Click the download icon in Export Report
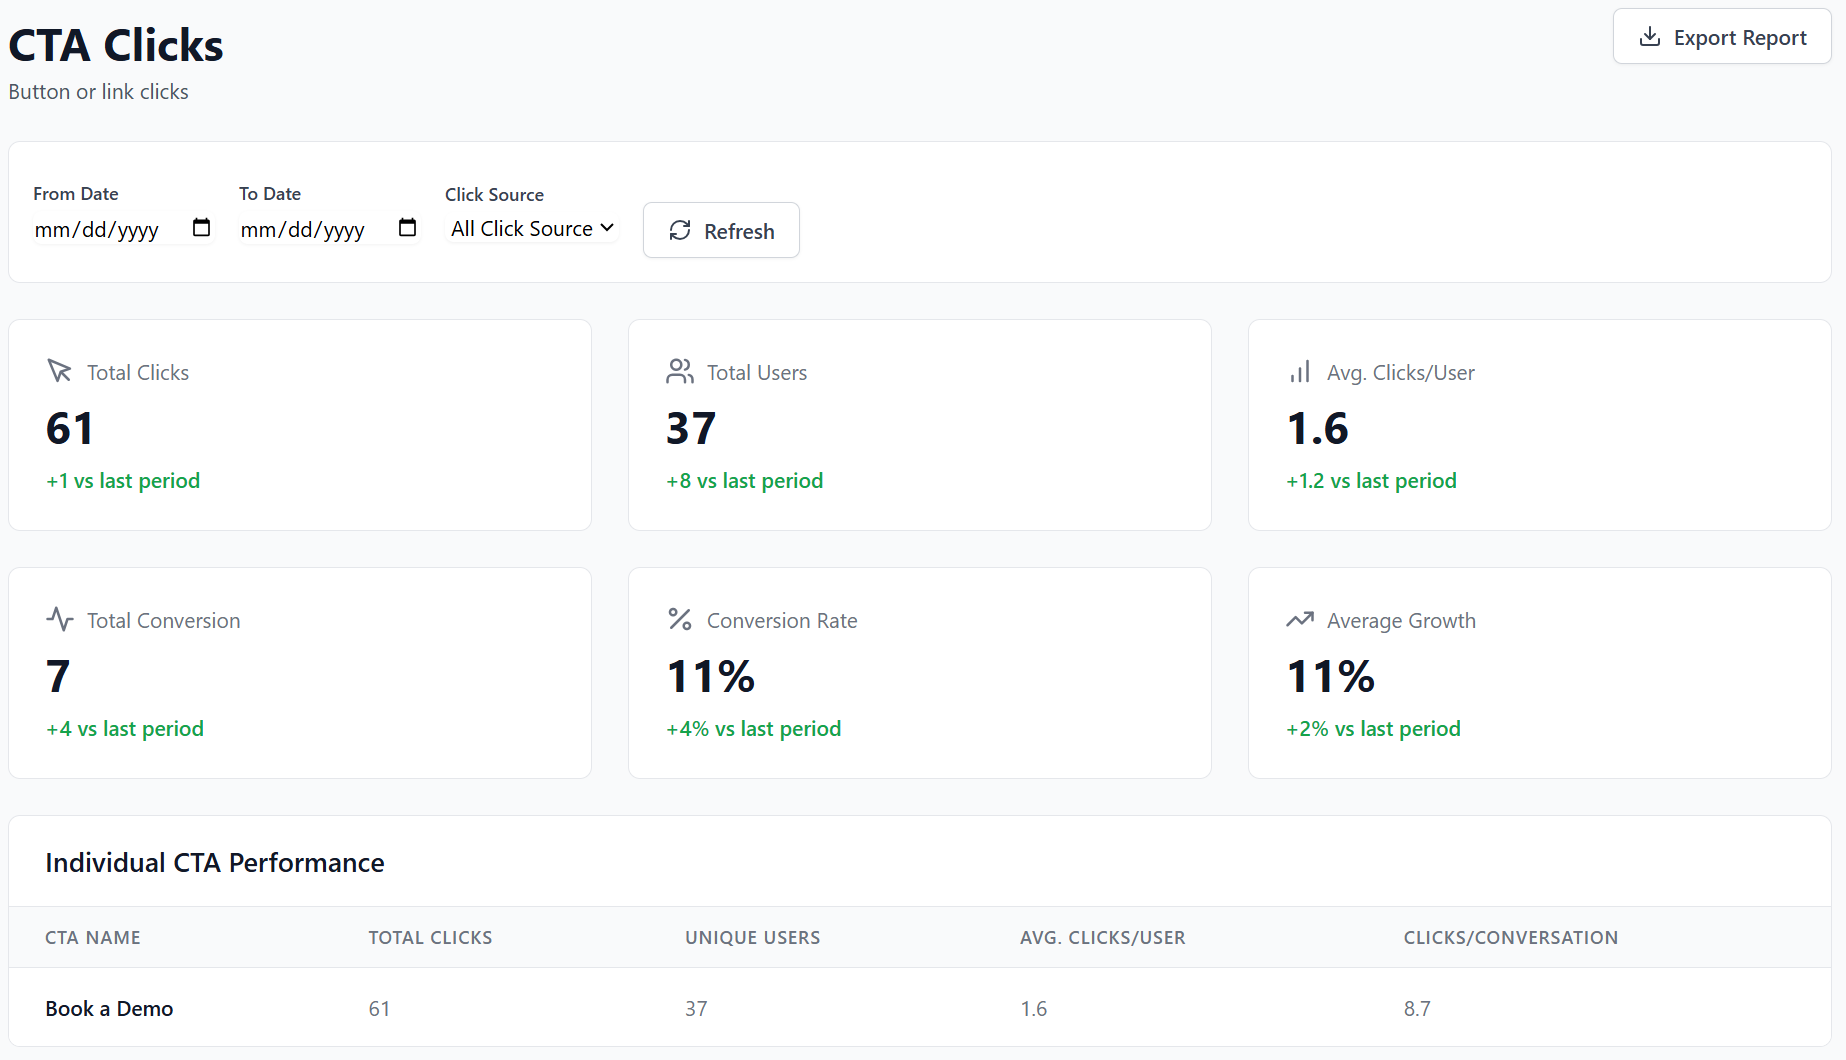1846x1060 pixels. pos(1649,37)
